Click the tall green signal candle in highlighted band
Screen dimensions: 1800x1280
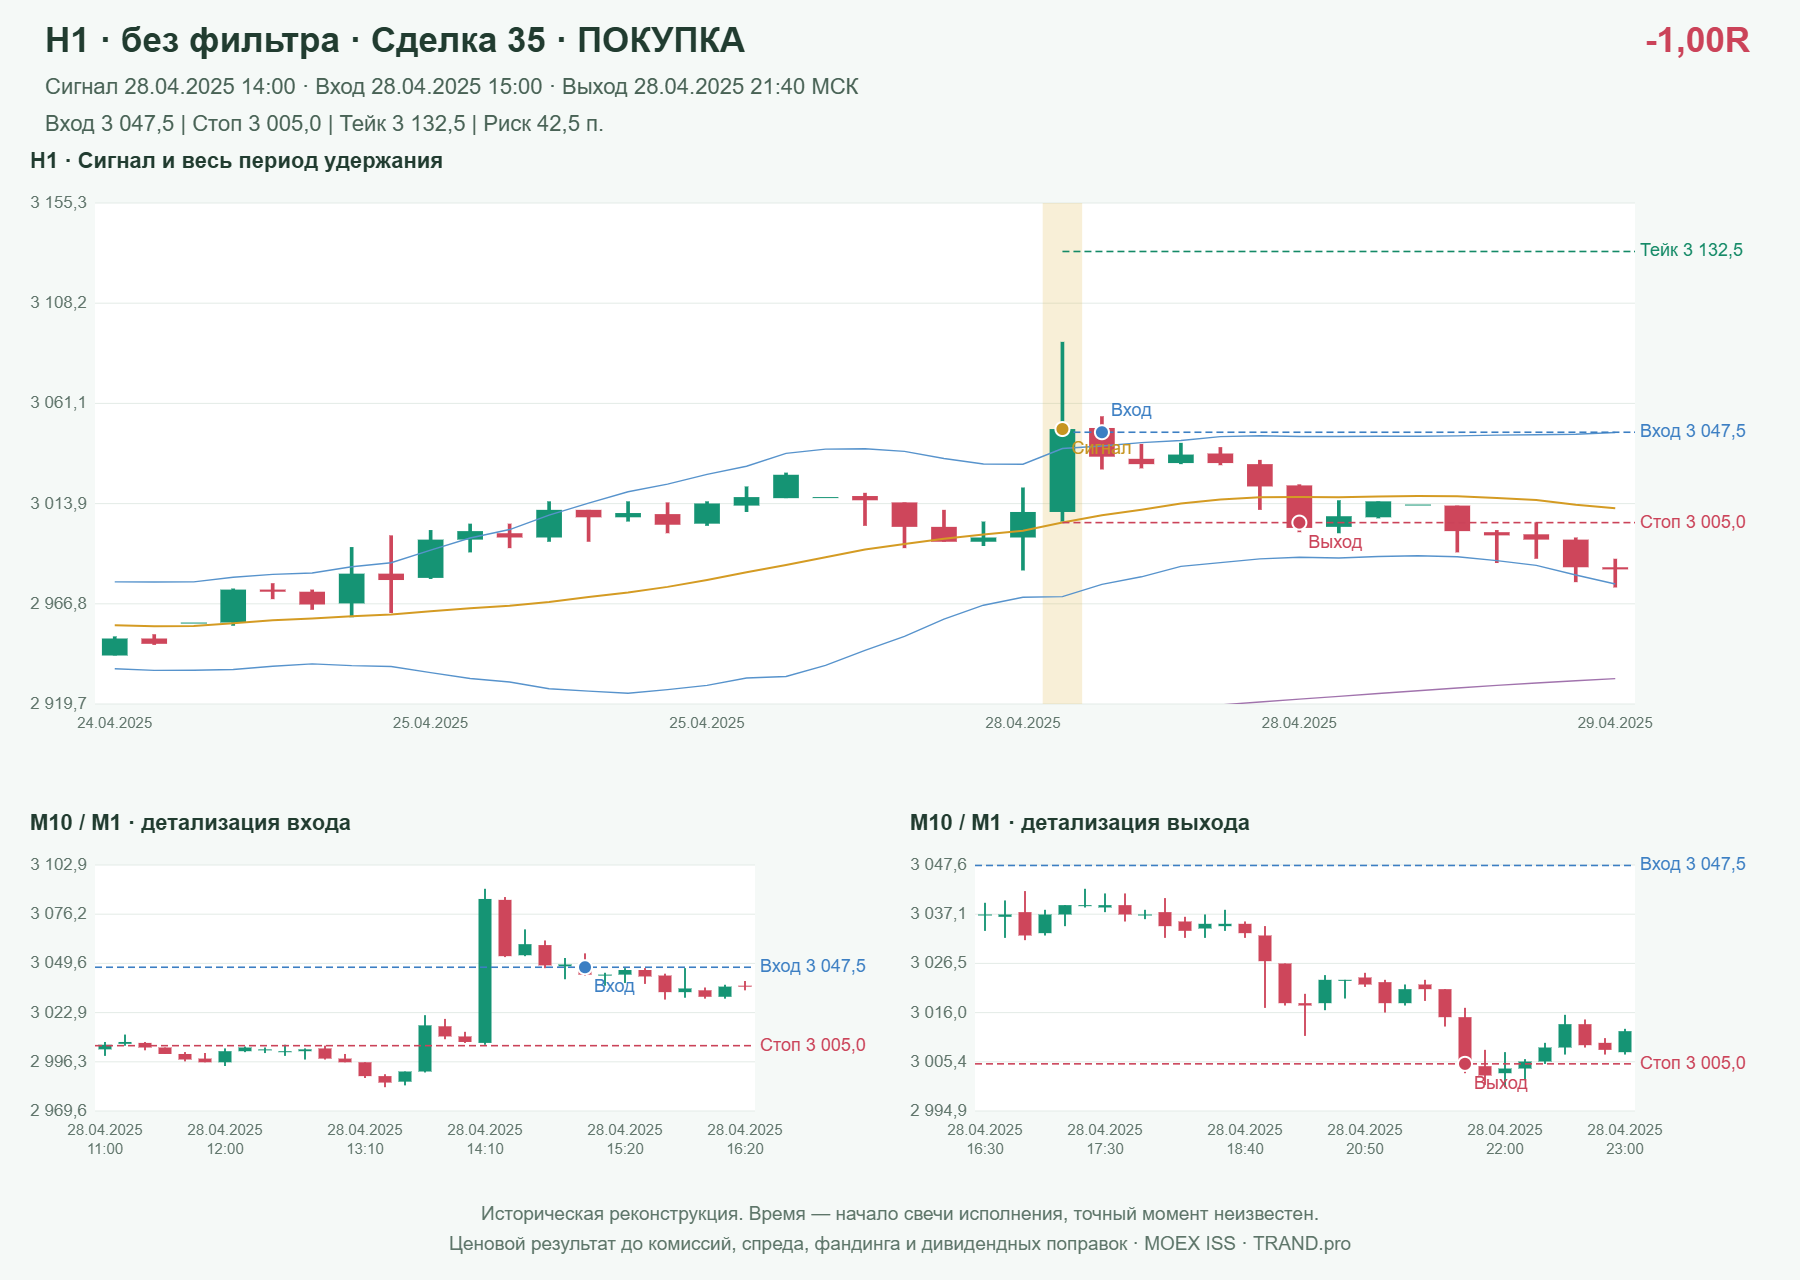point(1062,470)
